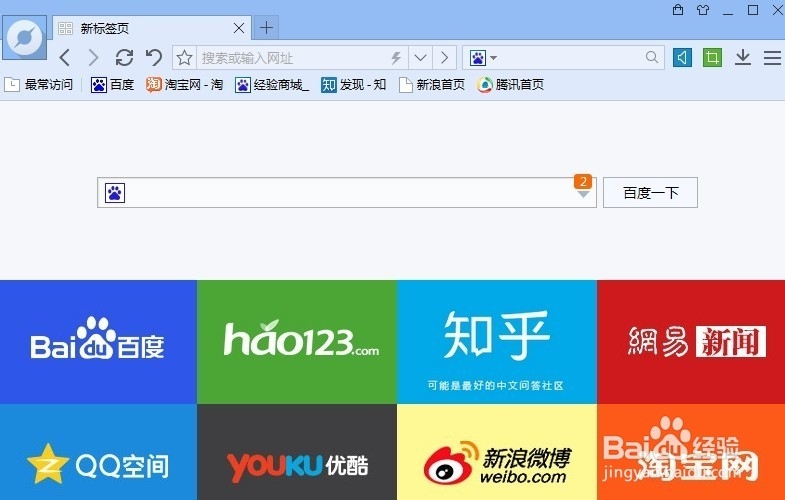785x500 pixels.
Task: Open the 淘宝网 bookmark
Action: (x=184, y=85)
